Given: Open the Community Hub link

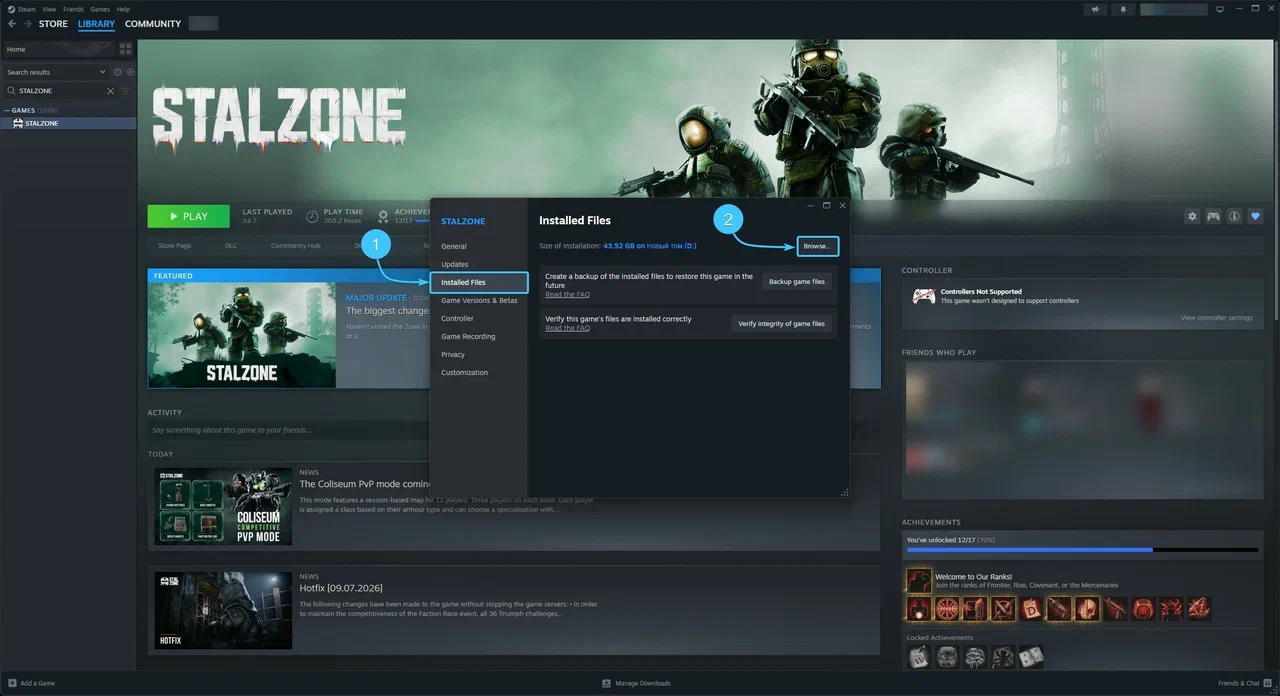Looking at the screenshot, I should click(295, 245).
